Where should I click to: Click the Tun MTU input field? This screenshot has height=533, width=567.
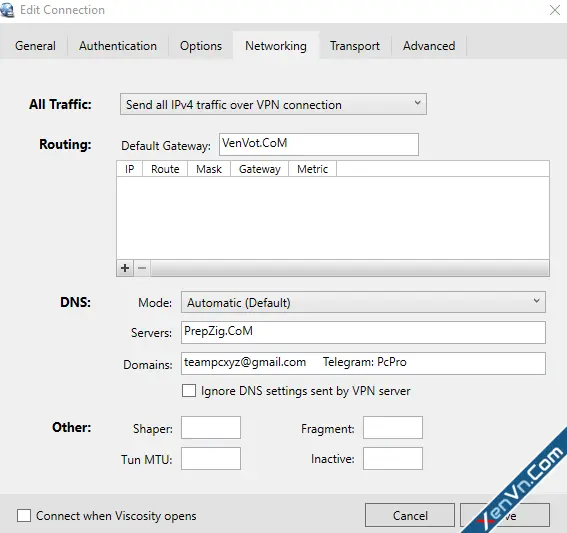211,459
